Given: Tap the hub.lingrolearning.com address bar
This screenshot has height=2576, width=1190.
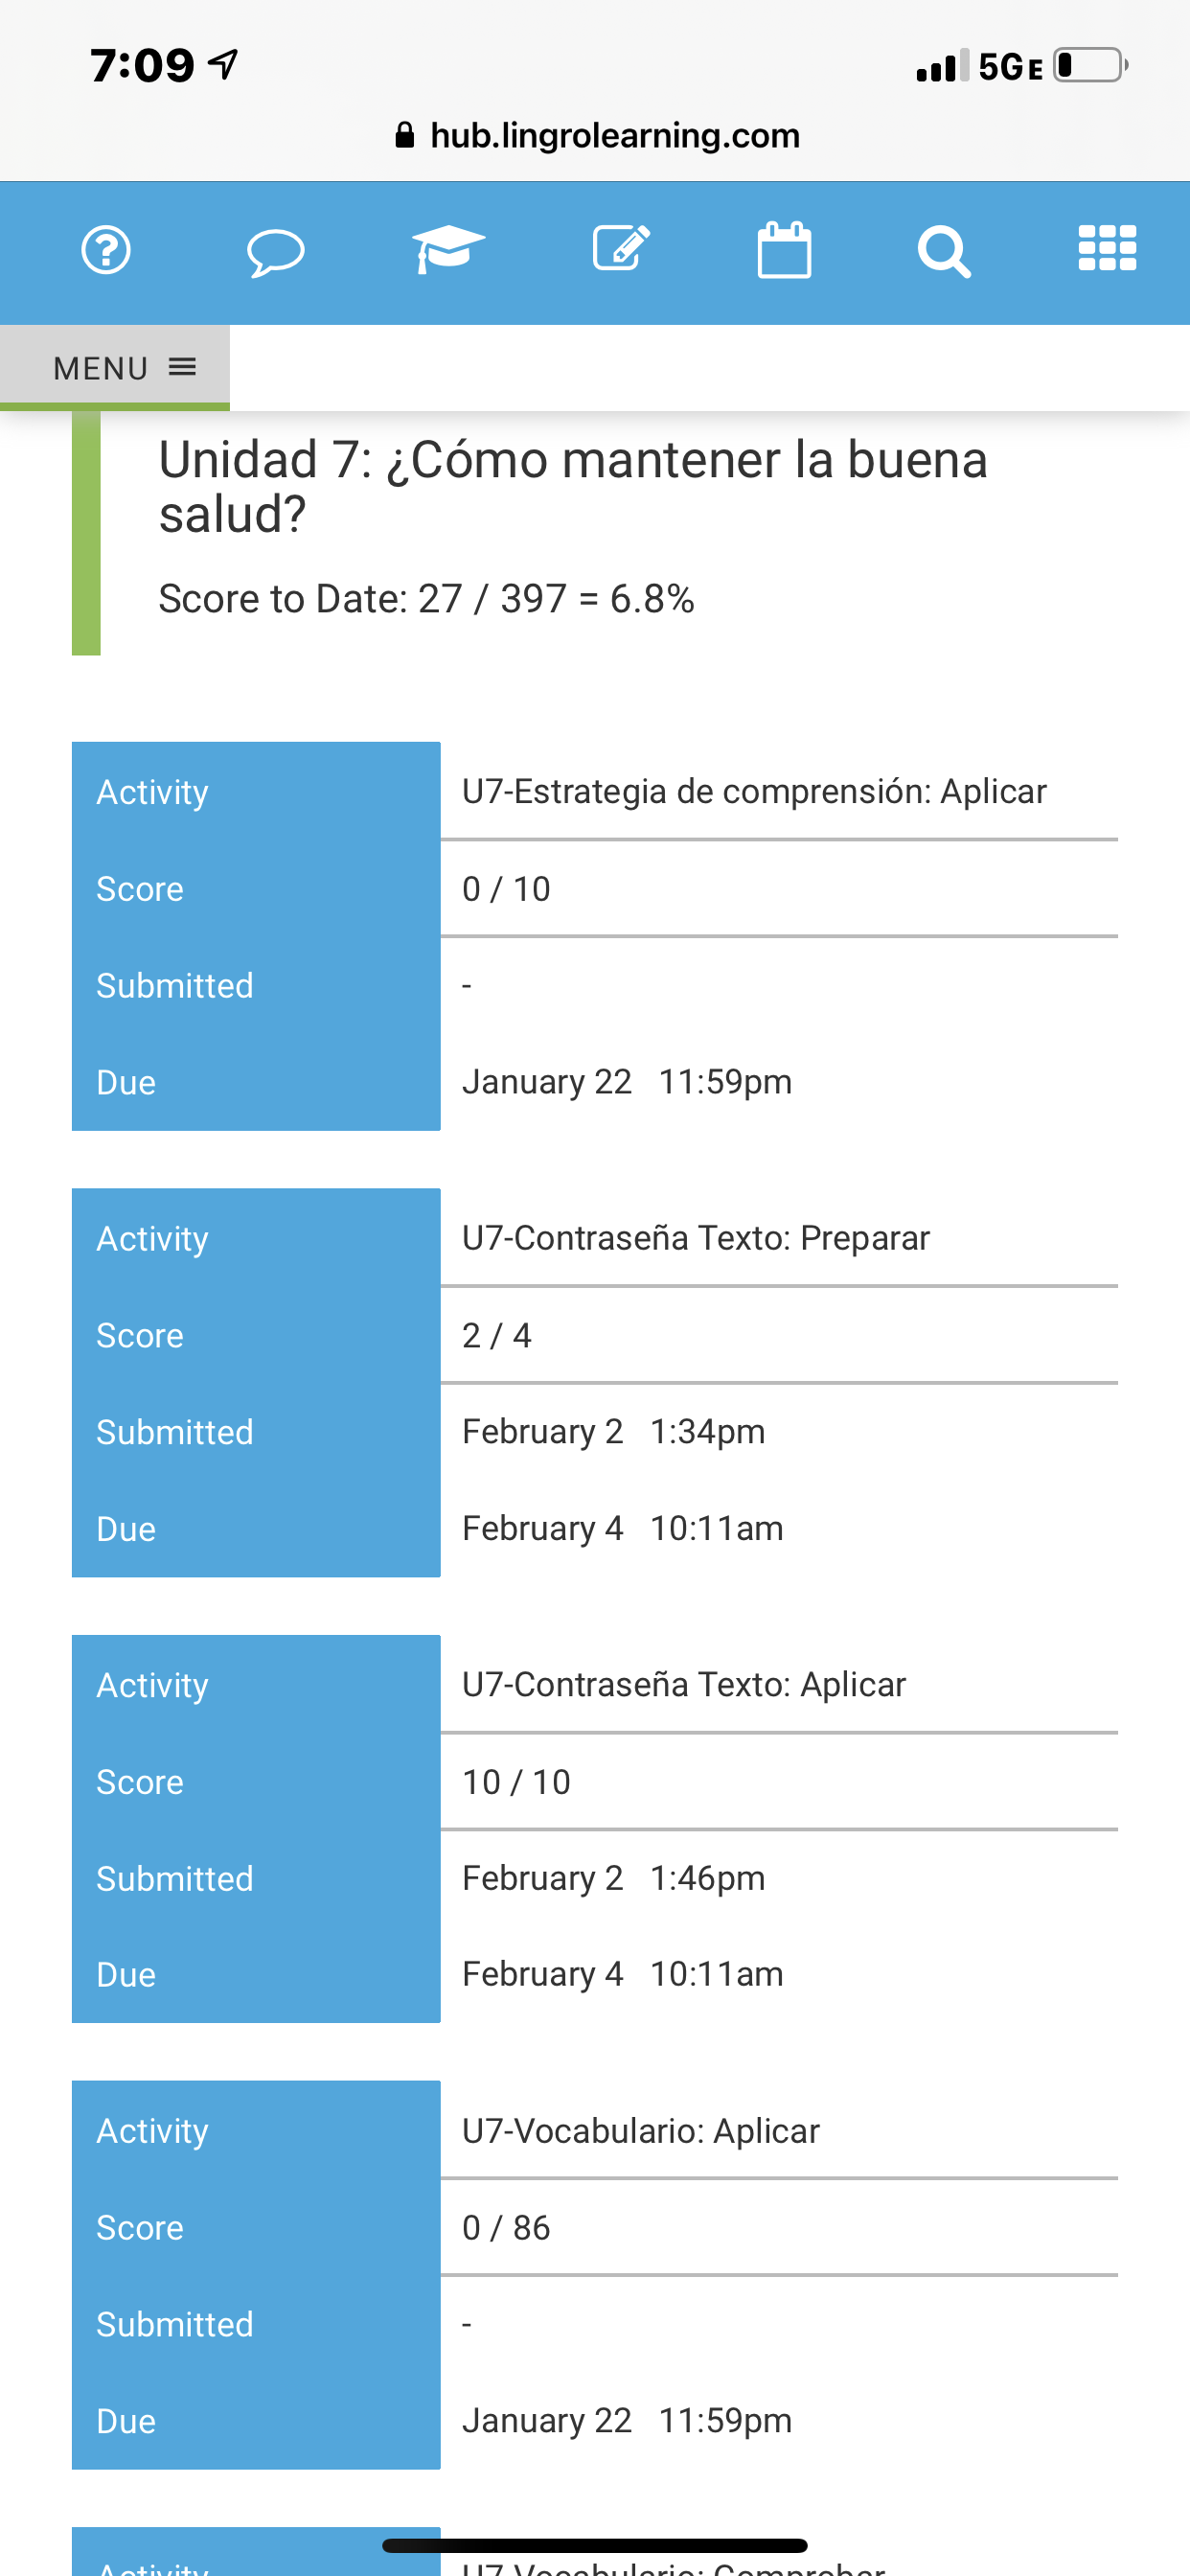Looking at the screenshot, I should coord(614,135).
